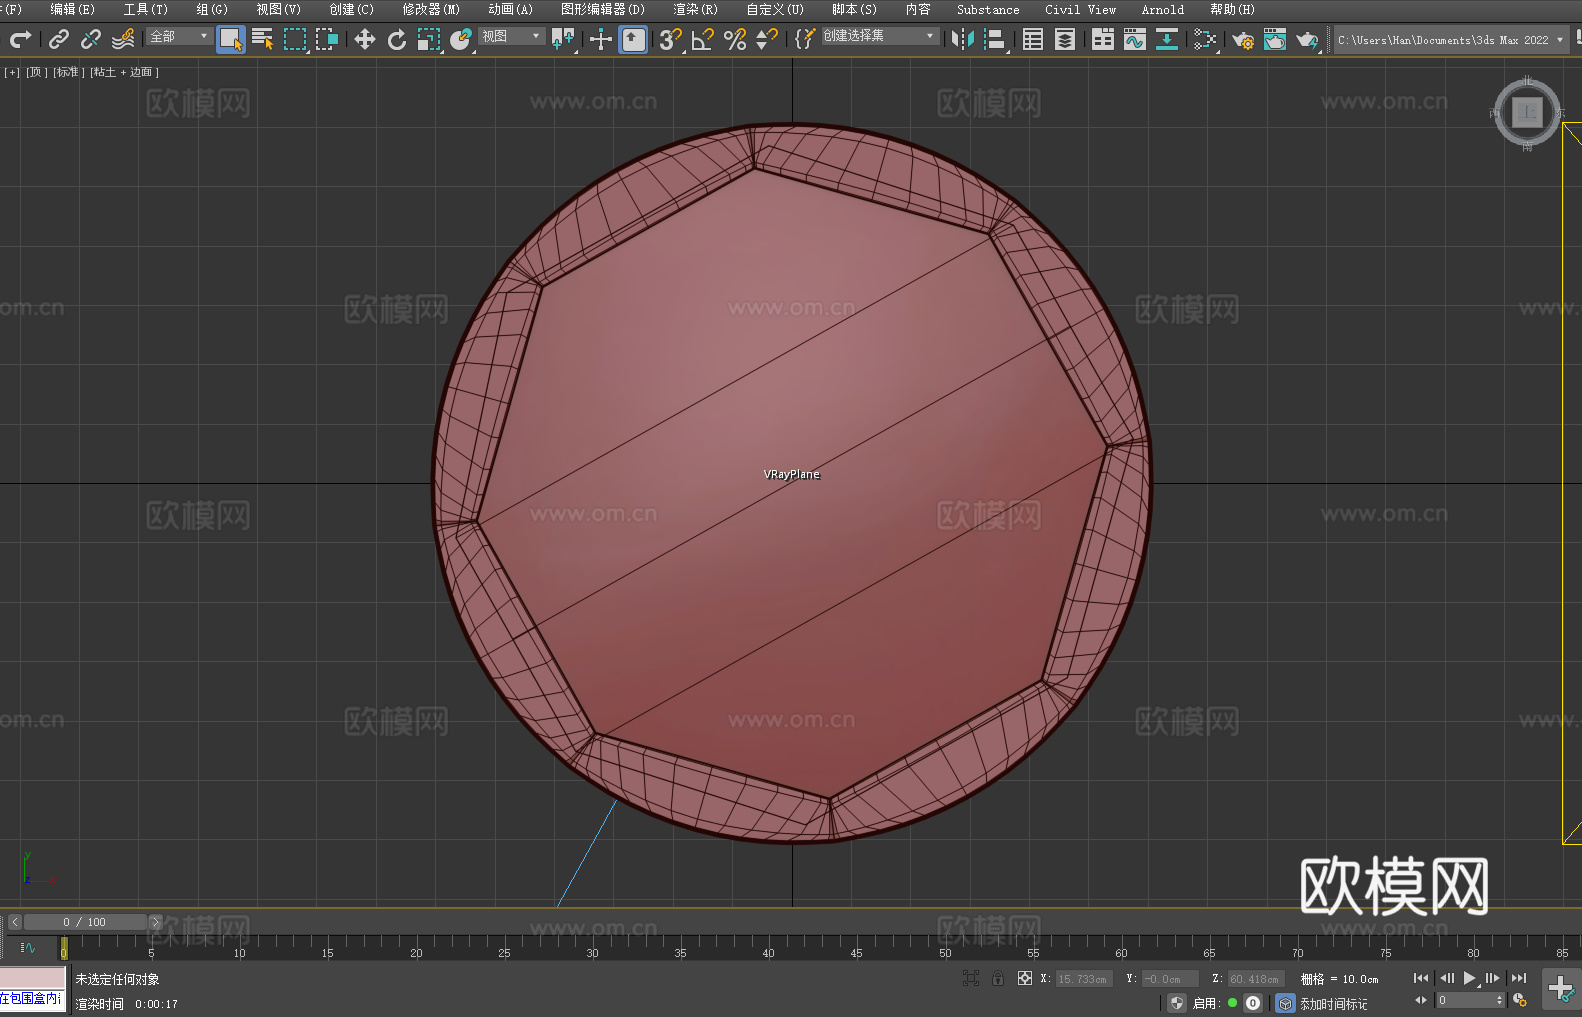Play the animation
The width and height of the screenshot is (1582, 1017).
point(1470,978)
